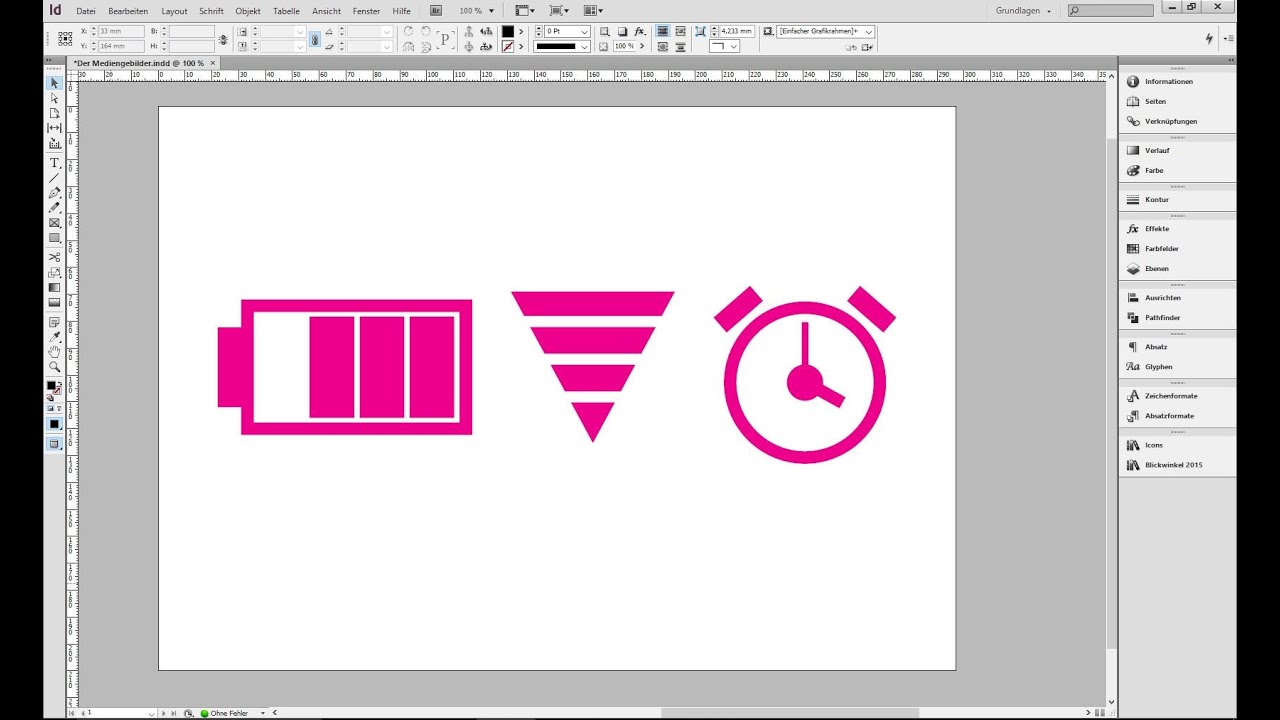Open the arrange documents dropdown
The image size is (1280, 720).
[x=593, y=10]
